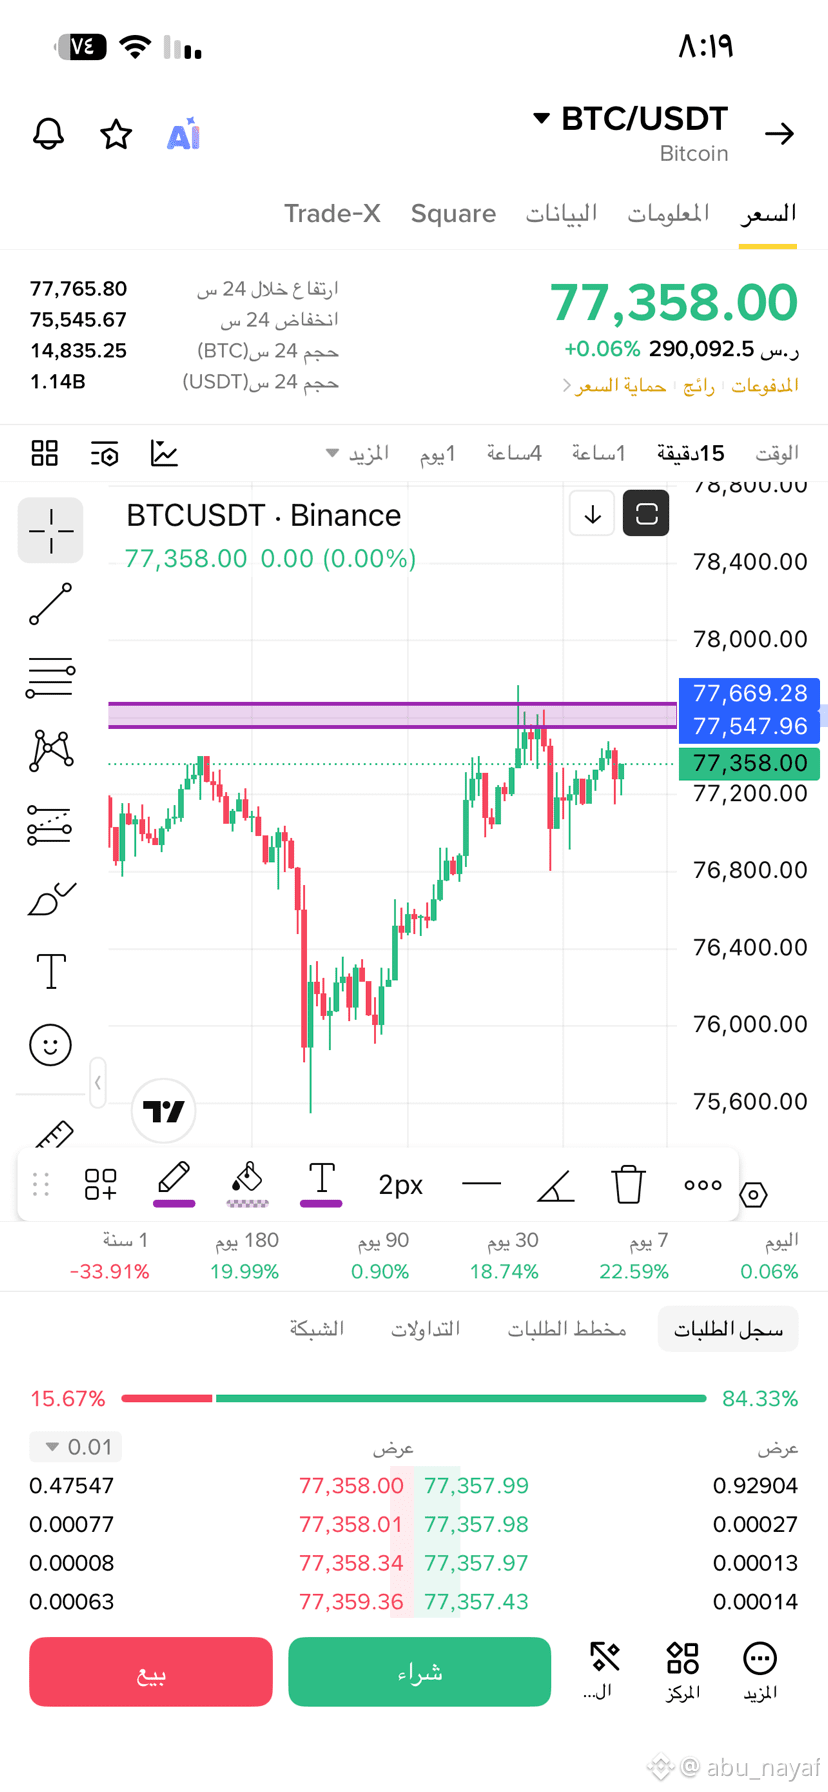
Task: Open the chart layout grid icon
Action: [45, 454]
